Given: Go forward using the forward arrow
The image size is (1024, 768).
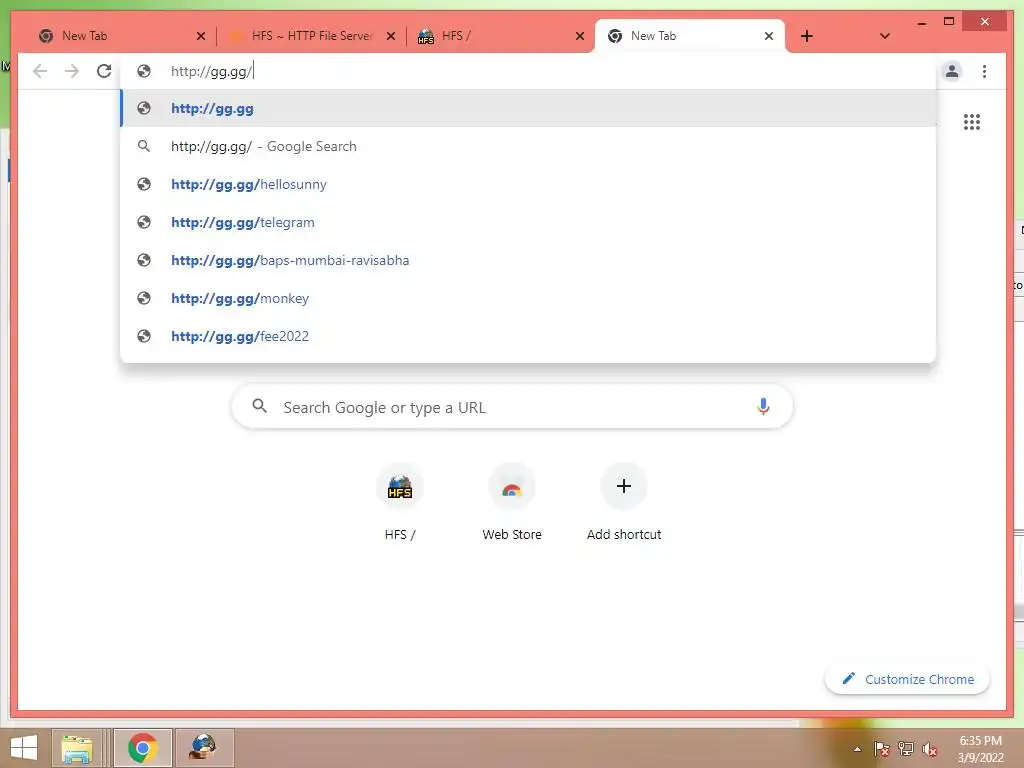Looking at the screenshot, I should [72, 71].
